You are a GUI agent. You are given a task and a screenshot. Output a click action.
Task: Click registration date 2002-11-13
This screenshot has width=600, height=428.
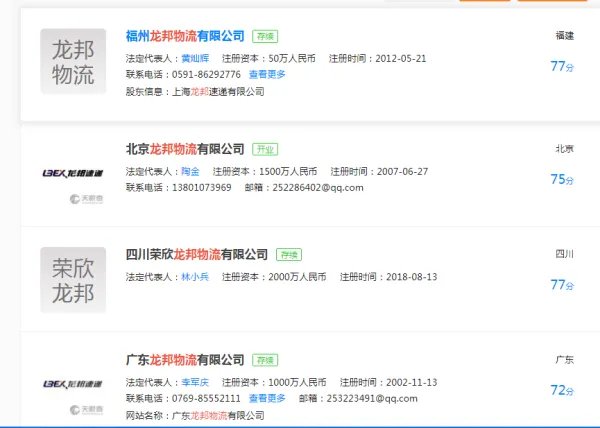tap(412, 382)
